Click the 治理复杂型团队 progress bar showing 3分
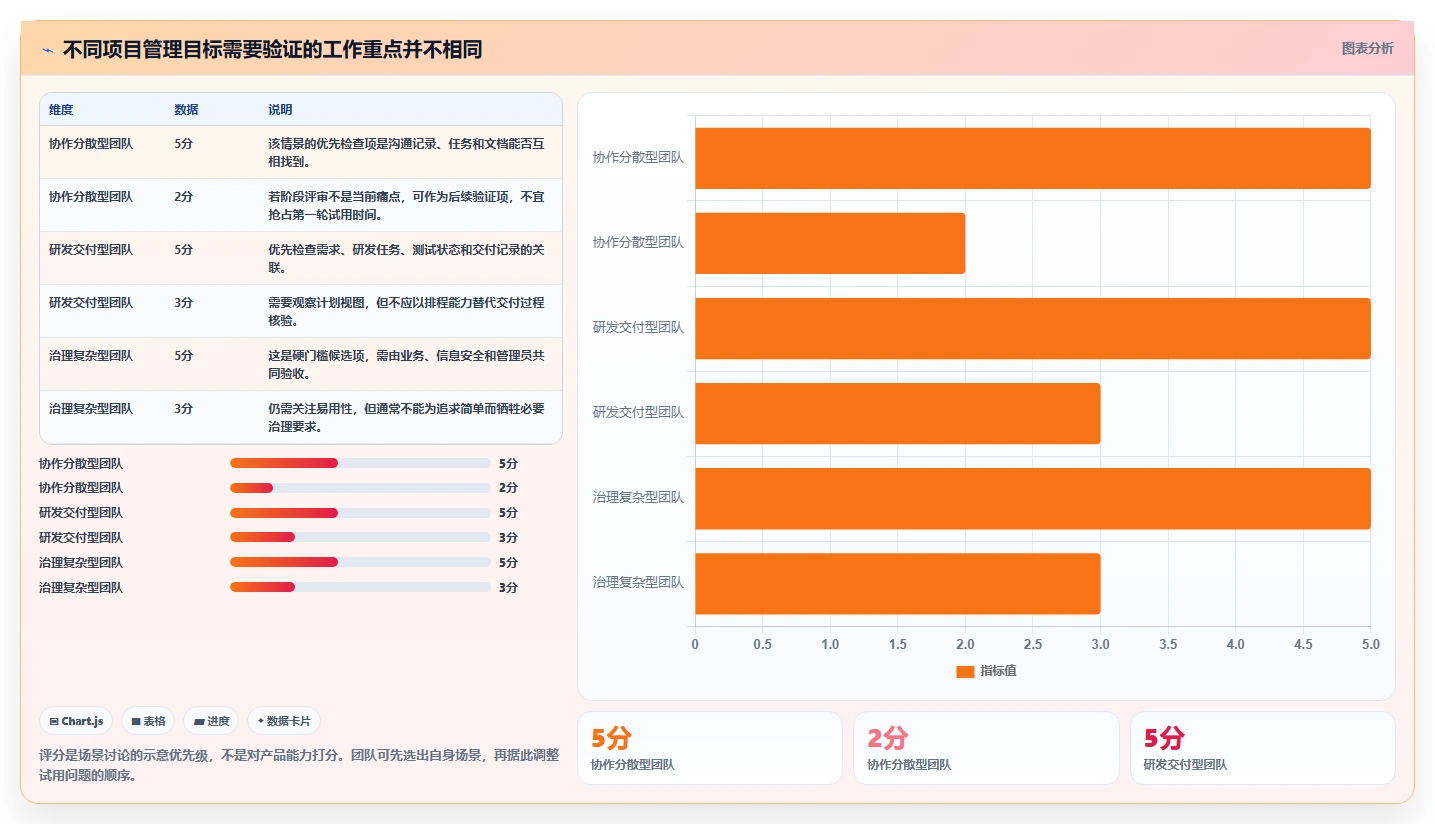 coord(360,587)
